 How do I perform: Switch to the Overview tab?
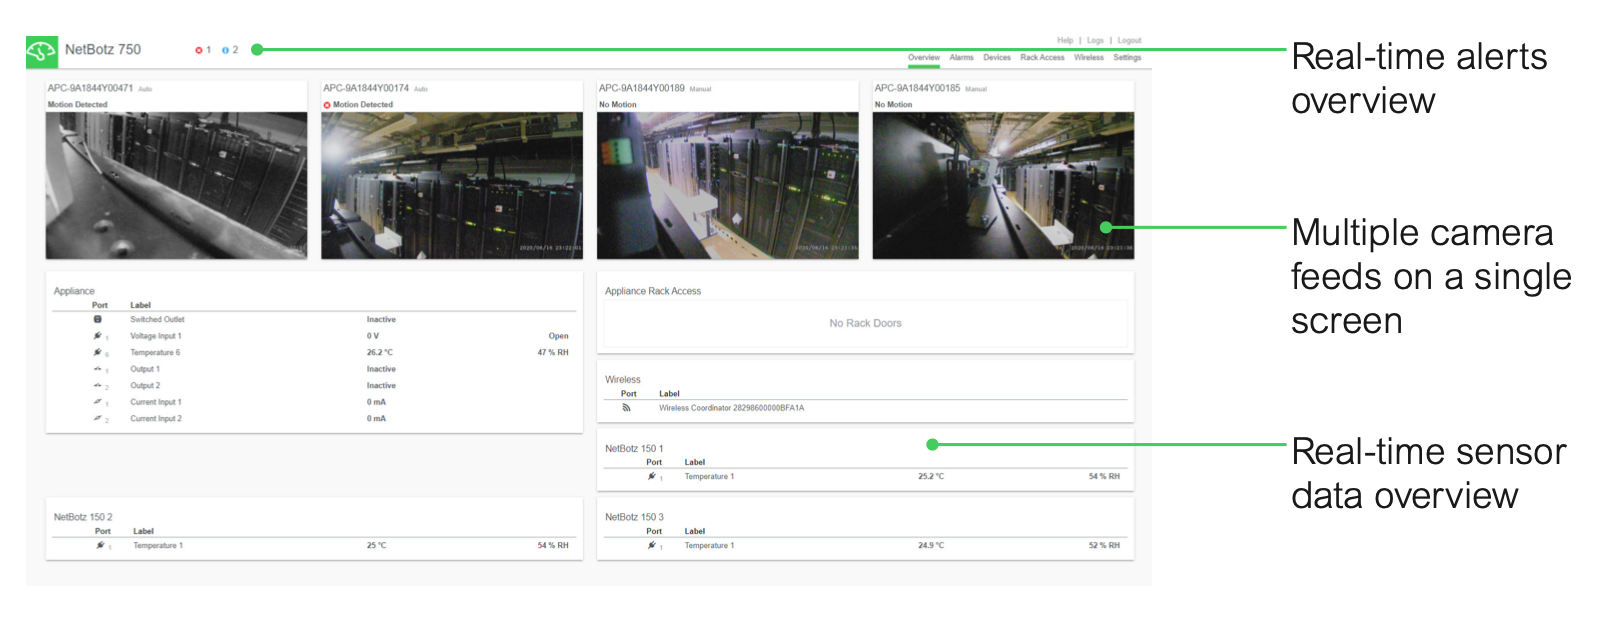pyautogui.click(x=924, y=58)
